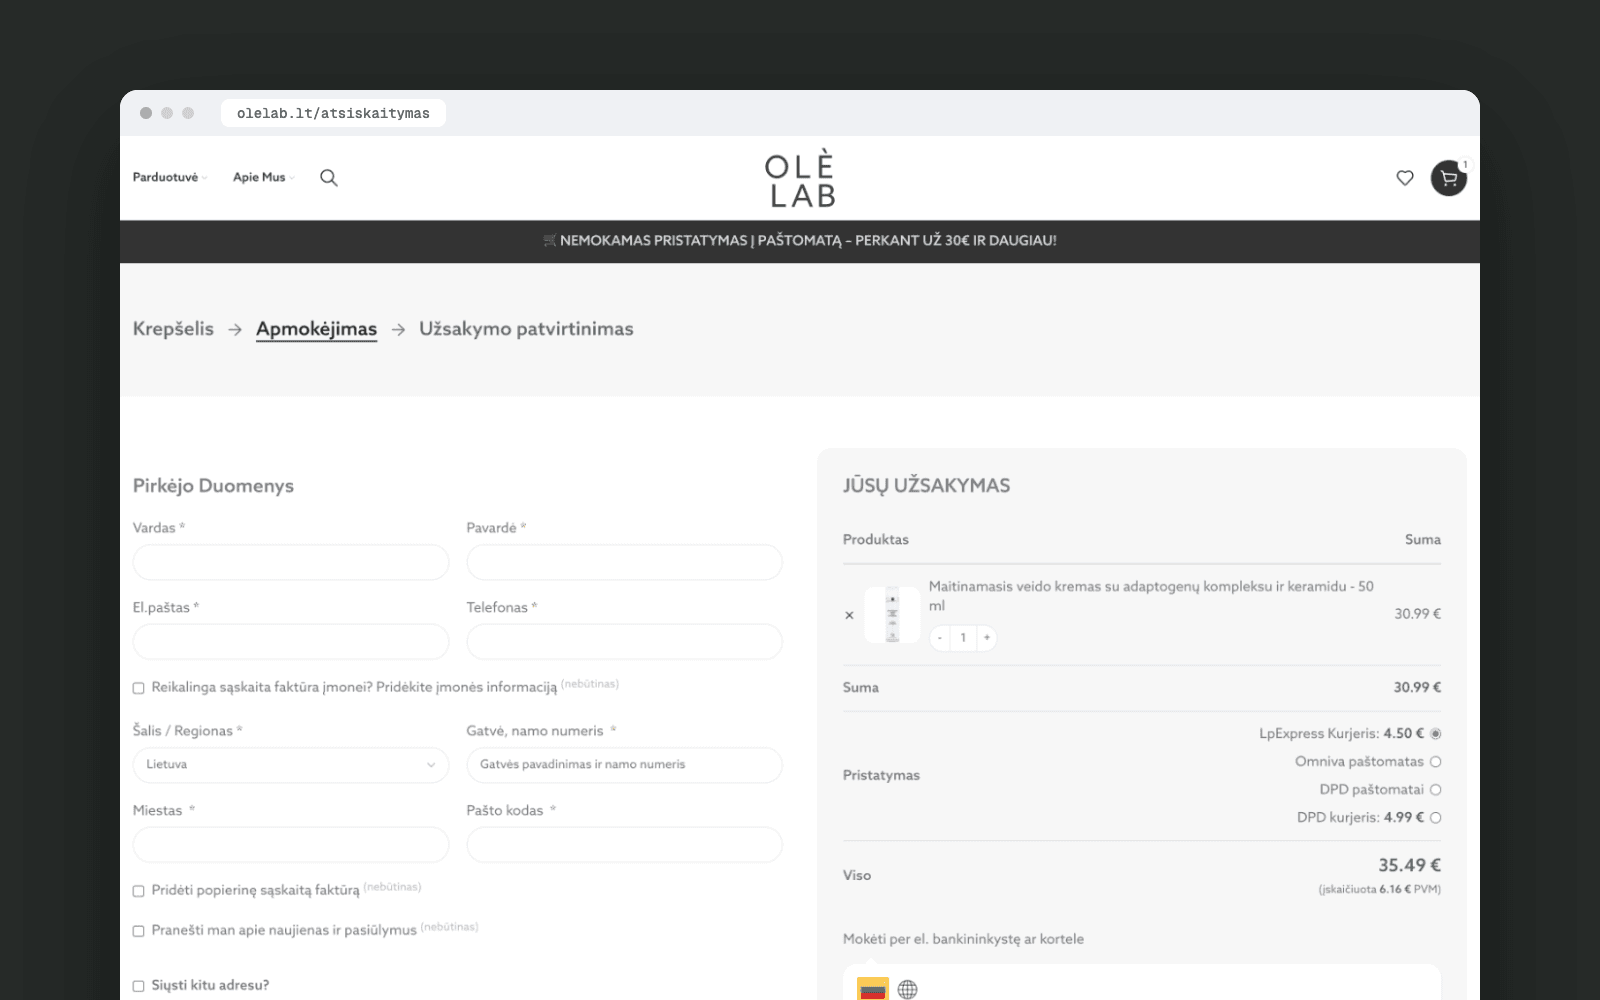Go back to Krepšelis step
The height and width of the screenshot is (1000, 1600).
(173, 329)
